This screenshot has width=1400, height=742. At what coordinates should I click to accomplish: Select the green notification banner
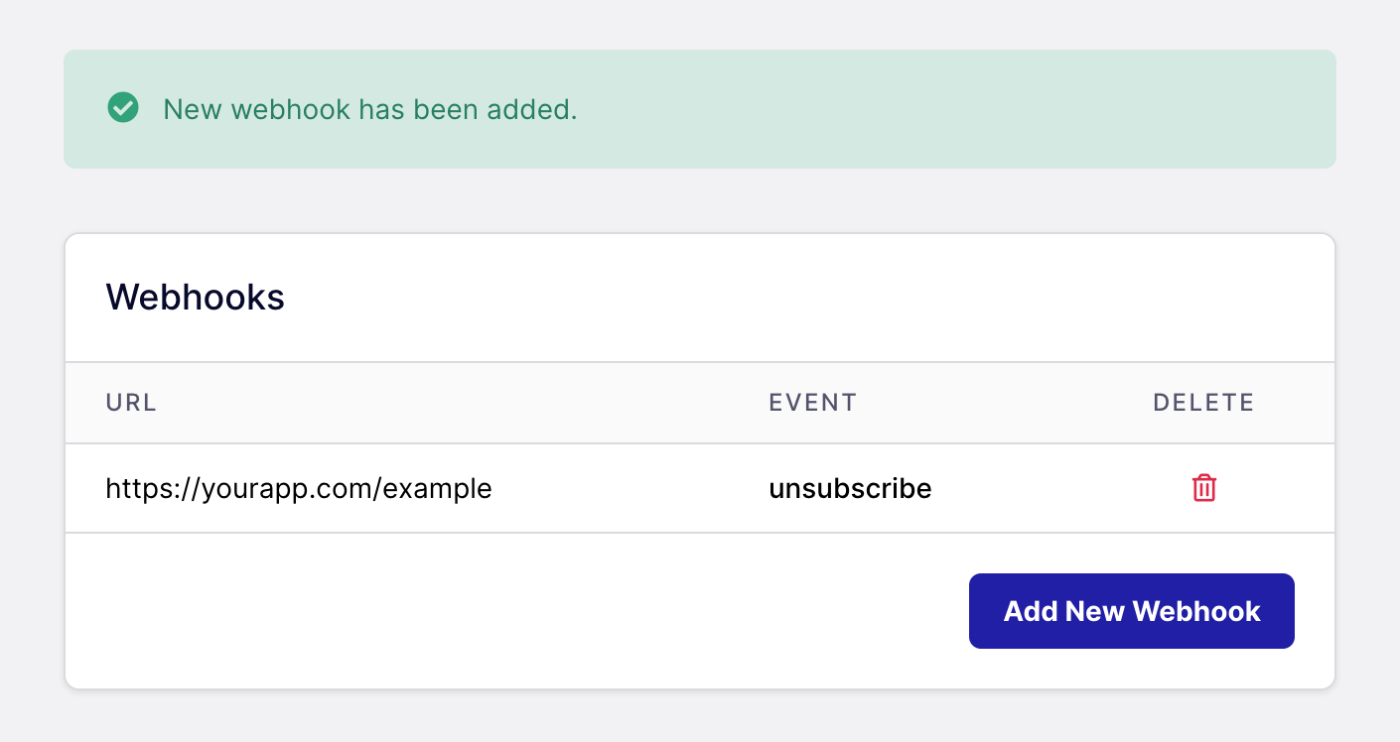point(700,109)
